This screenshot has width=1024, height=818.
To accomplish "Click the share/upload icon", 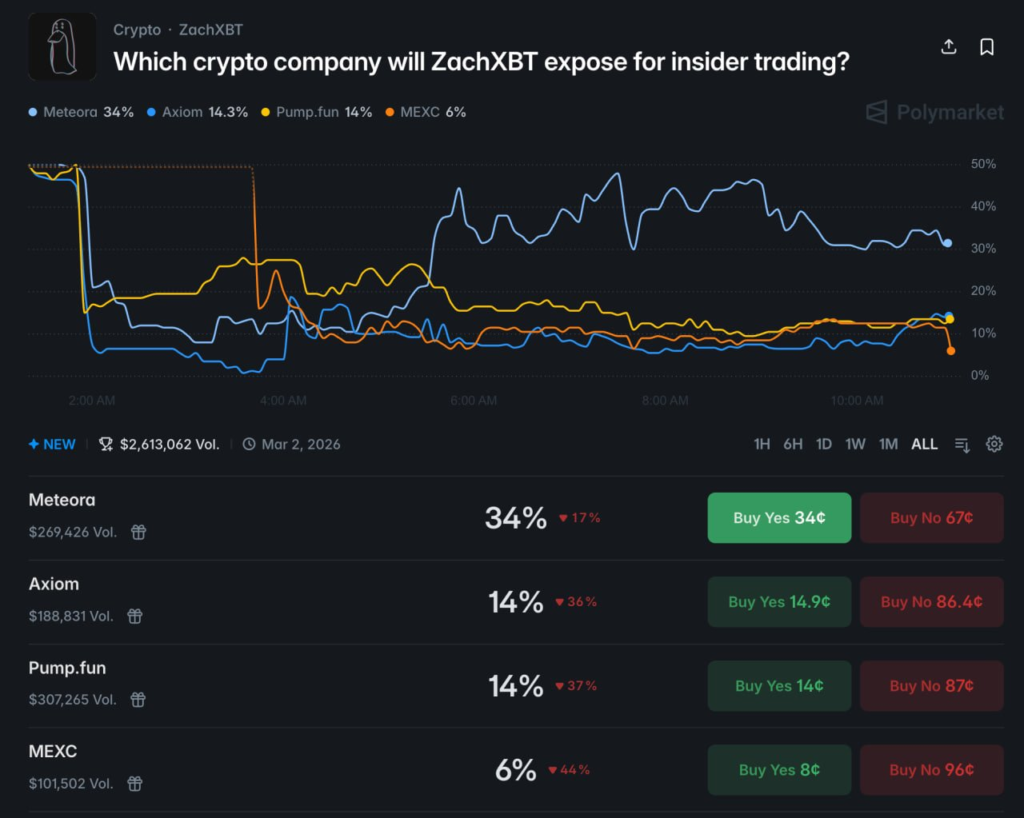I will (x=949, y=47).
